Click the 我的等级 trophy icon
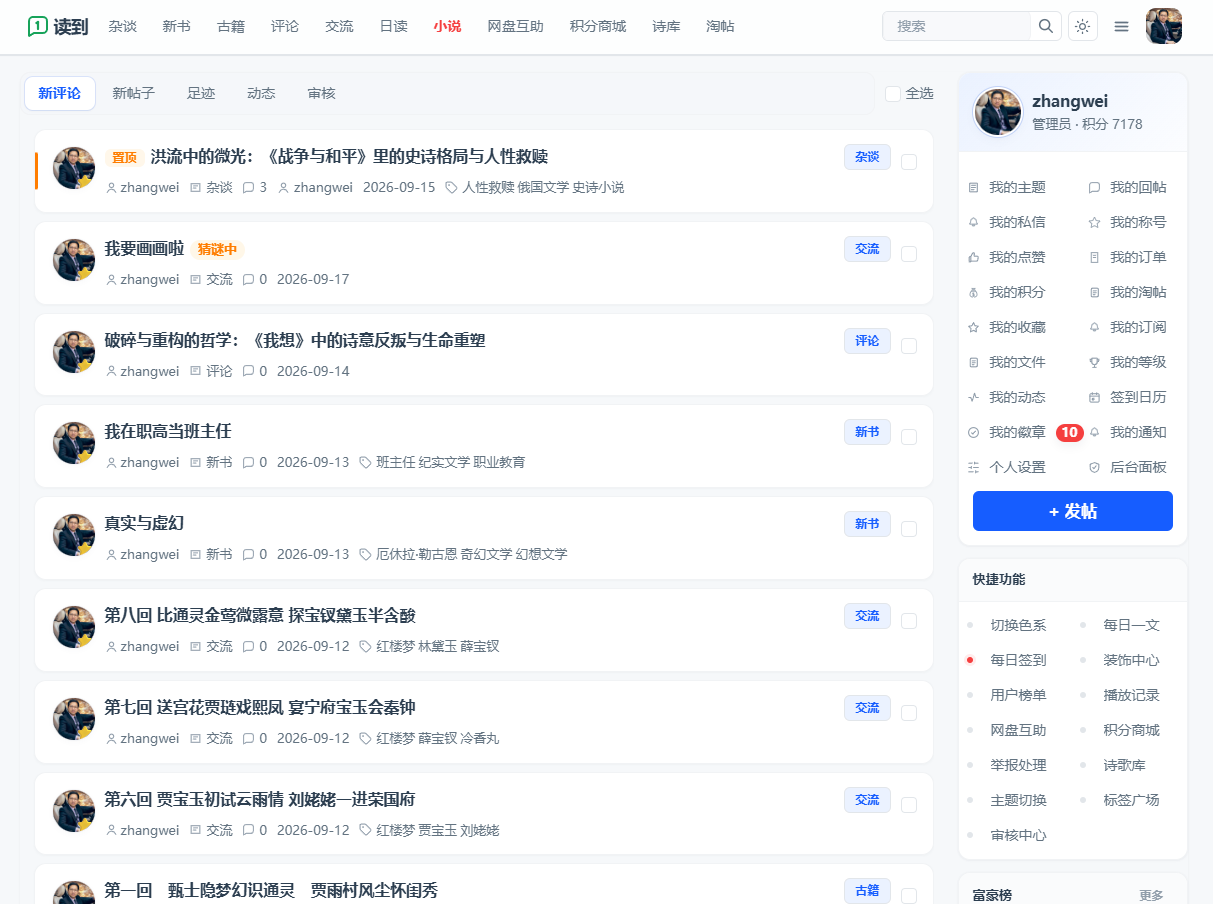Screen dimensions: 1213x904 point(1094,362)
